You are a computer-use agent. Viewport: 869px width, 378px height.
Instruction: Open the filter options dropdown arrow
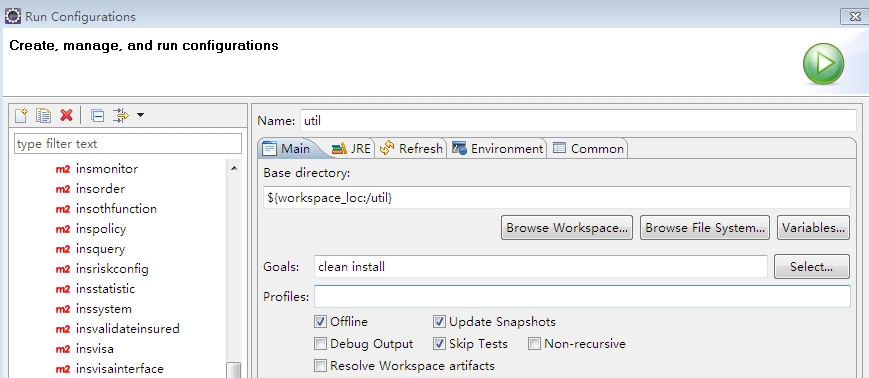pyautogui.click(x=140, y=115)
